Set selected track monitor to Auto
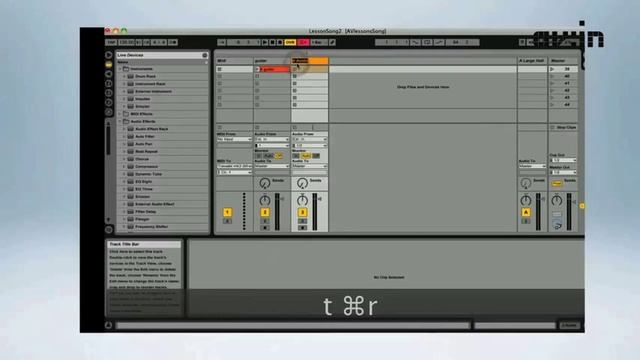Image resolution: width=640 pixels, height=360 pixels. (x=306, y=156)
